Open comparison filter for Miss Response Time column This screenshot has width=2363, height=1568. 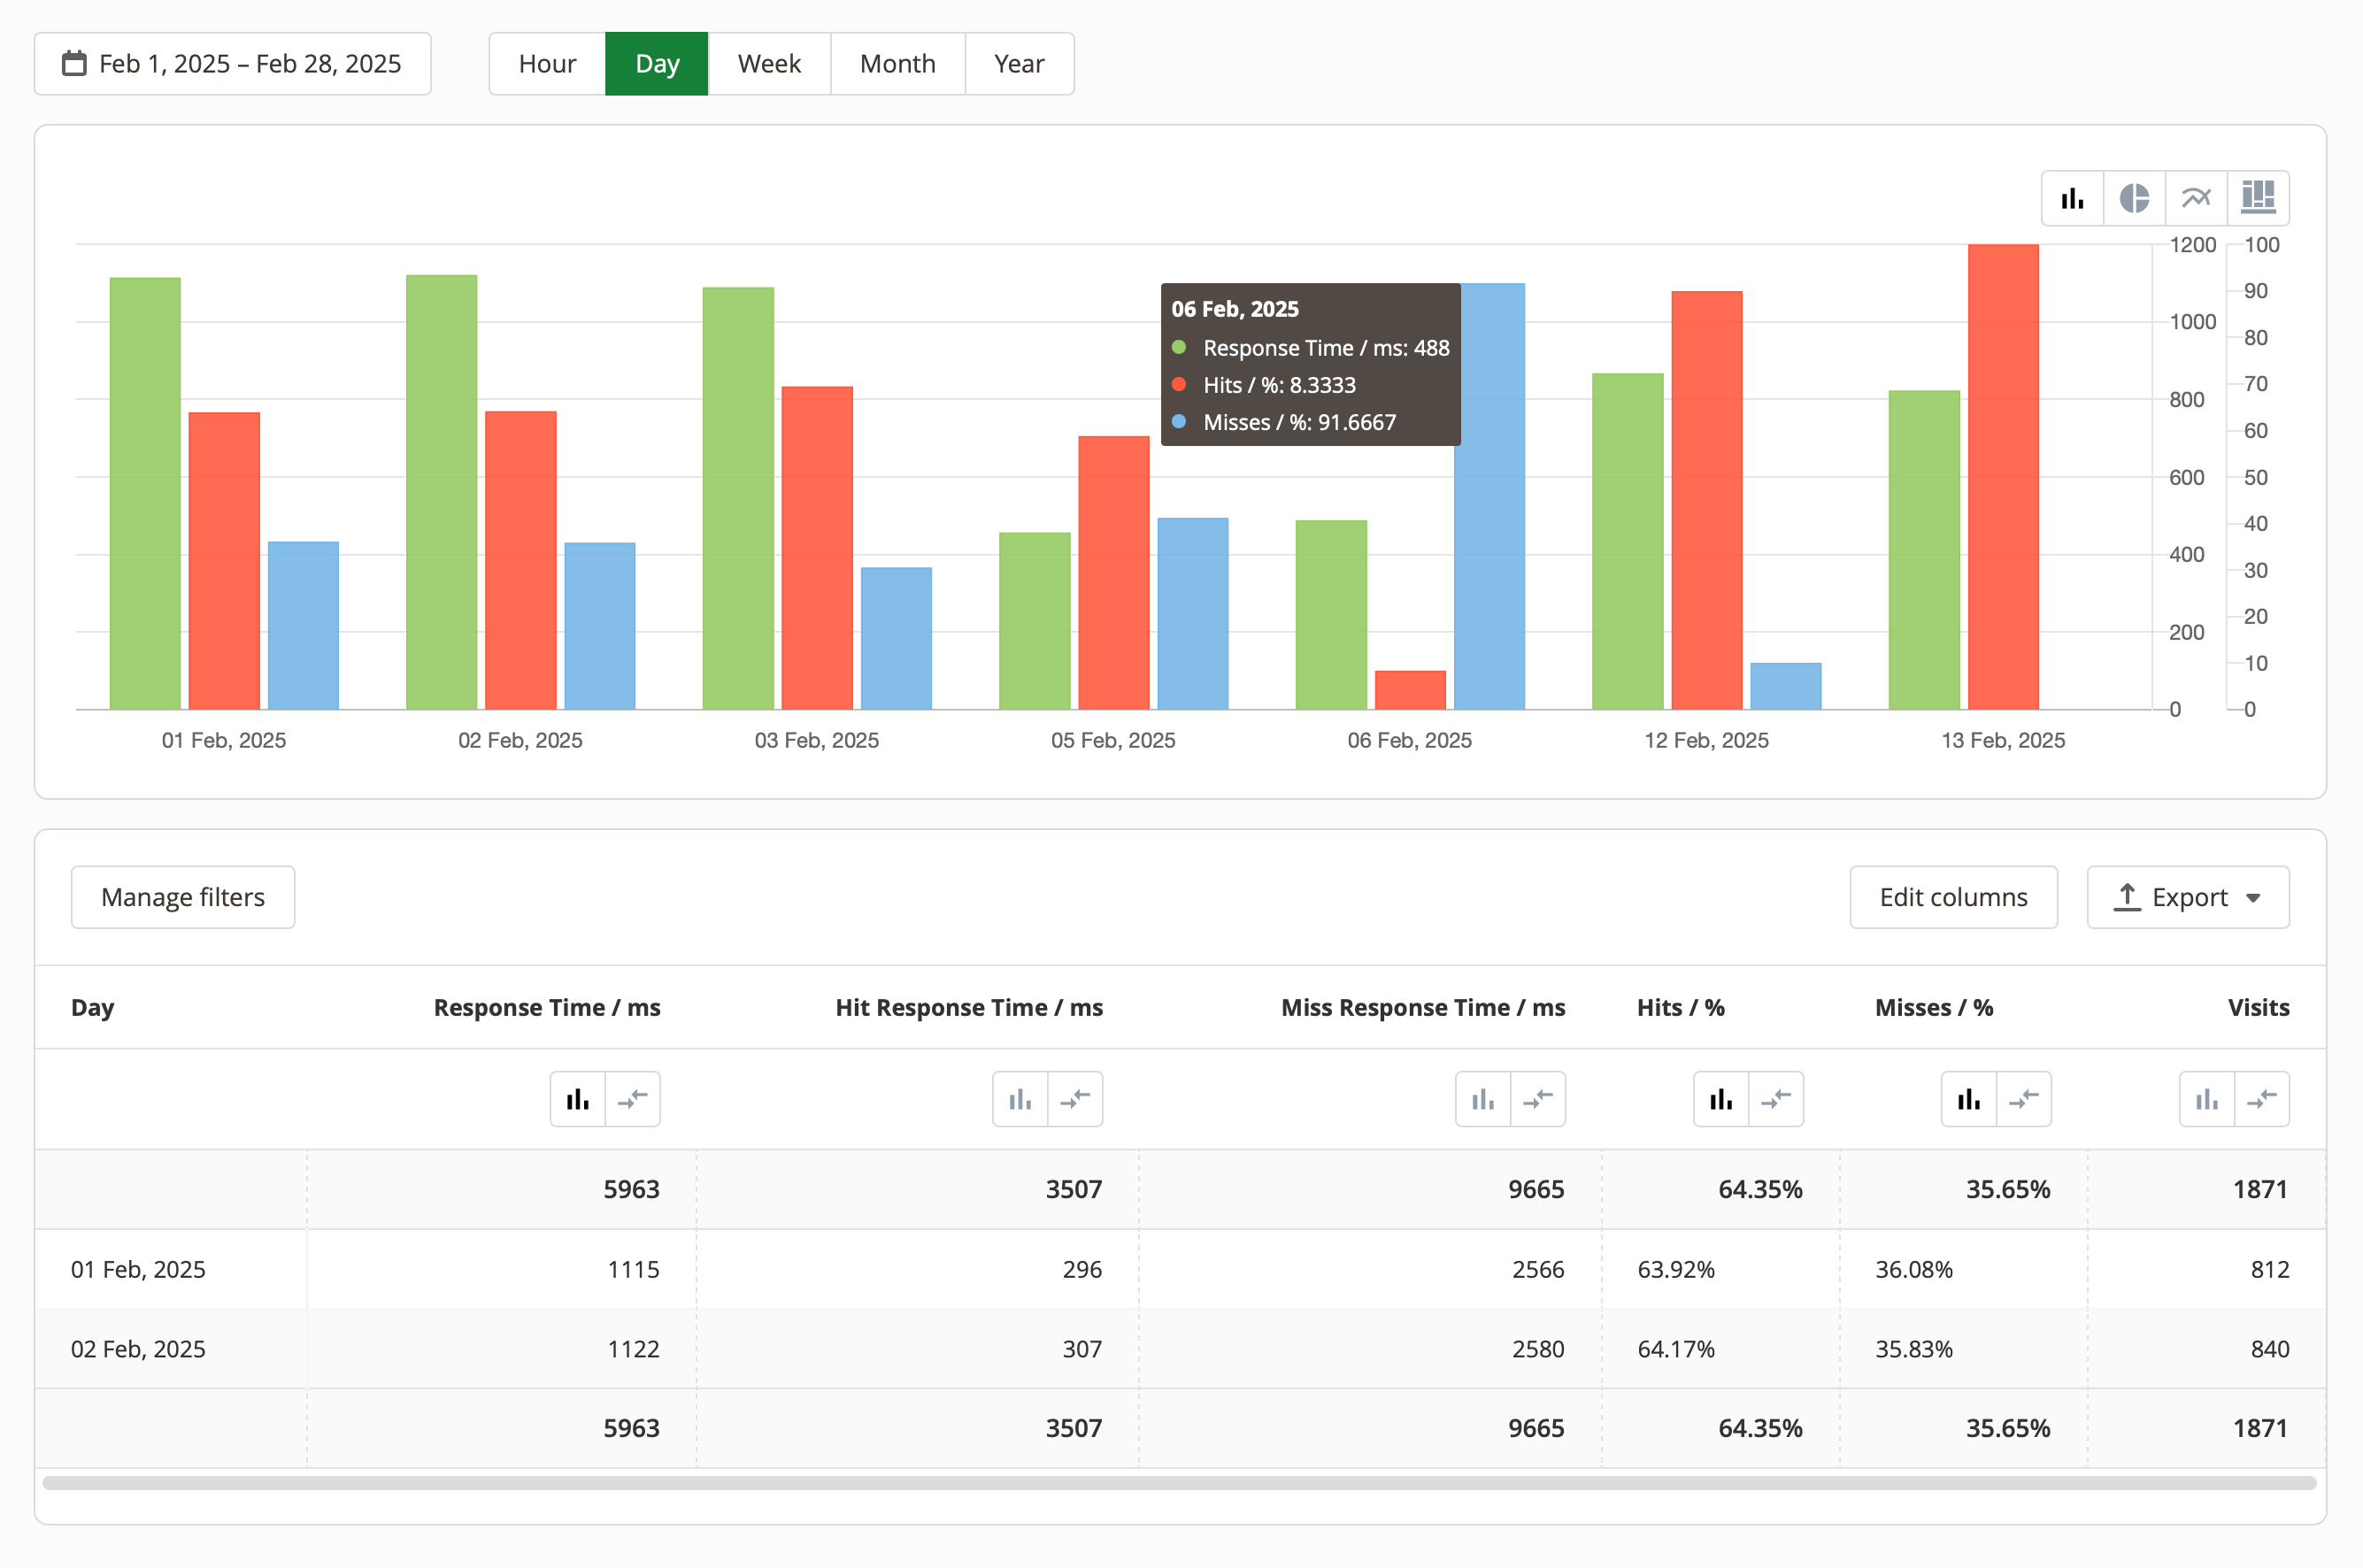[1537, 1099]
